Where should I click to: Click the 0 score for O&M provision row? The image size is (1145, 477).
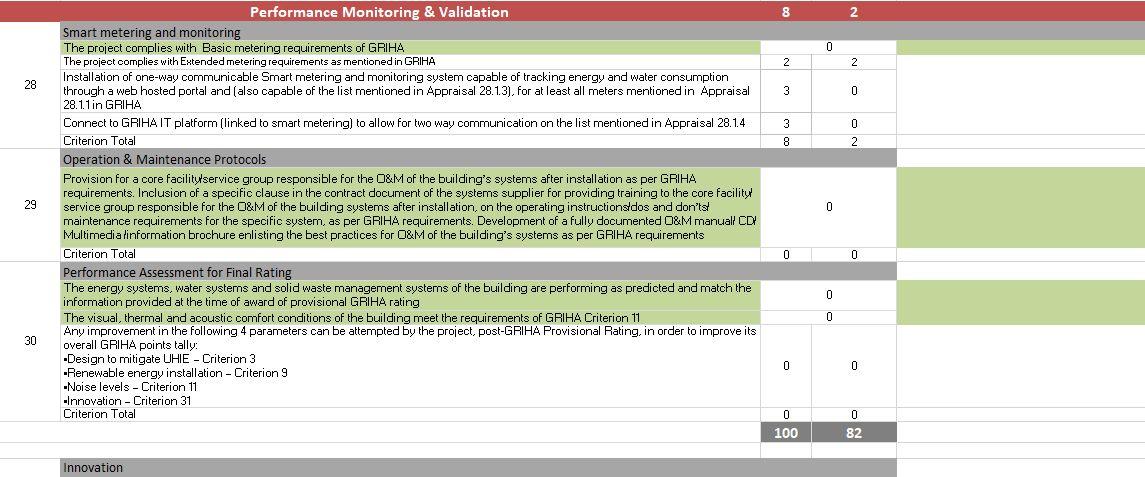click(829, 207)
